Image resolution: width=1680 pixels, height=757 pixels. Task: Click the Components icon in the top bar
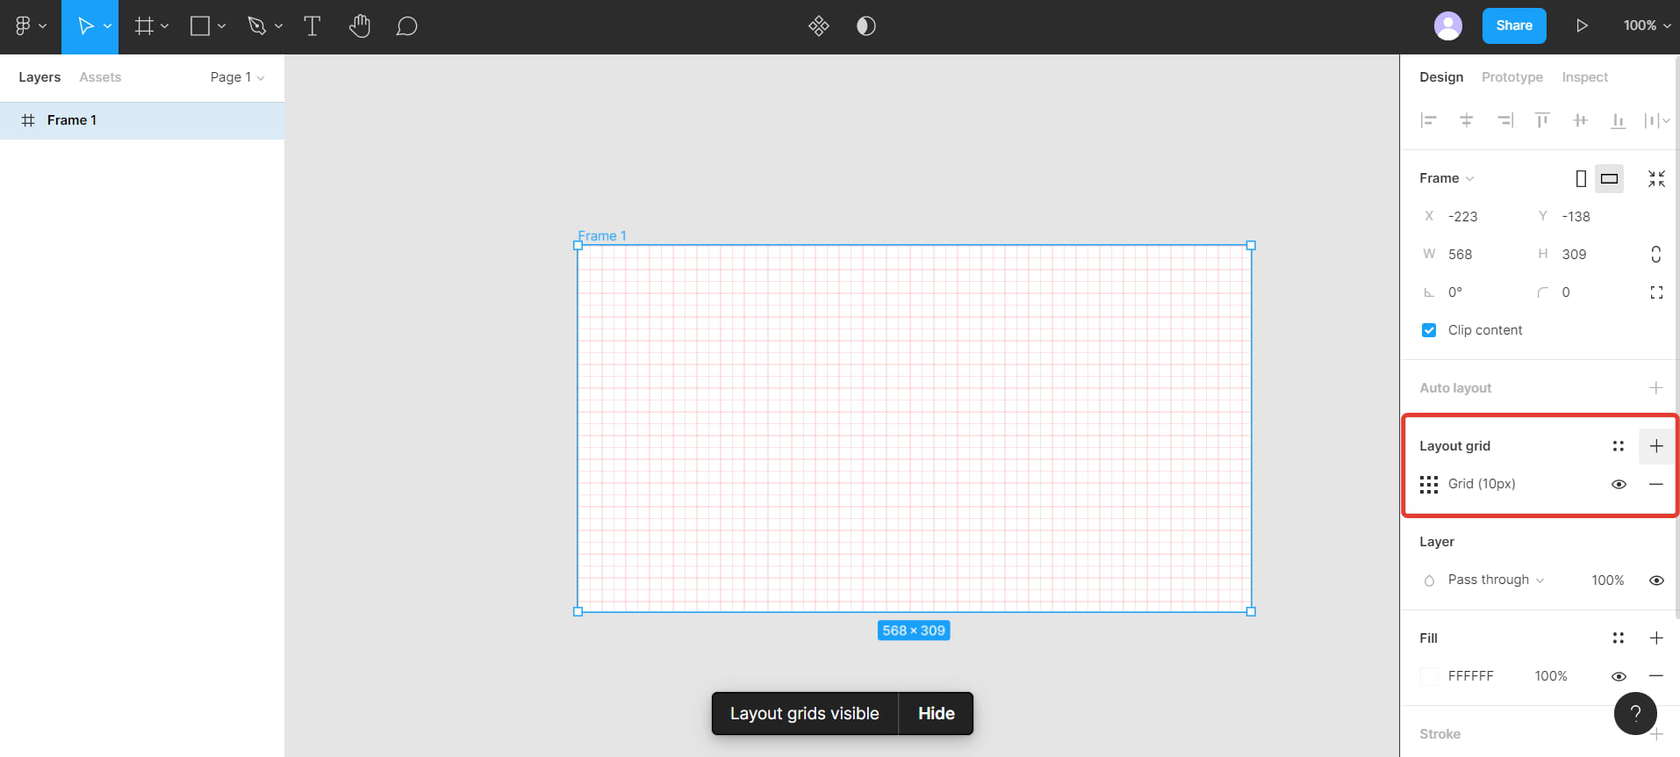click(x=819, y=26)
